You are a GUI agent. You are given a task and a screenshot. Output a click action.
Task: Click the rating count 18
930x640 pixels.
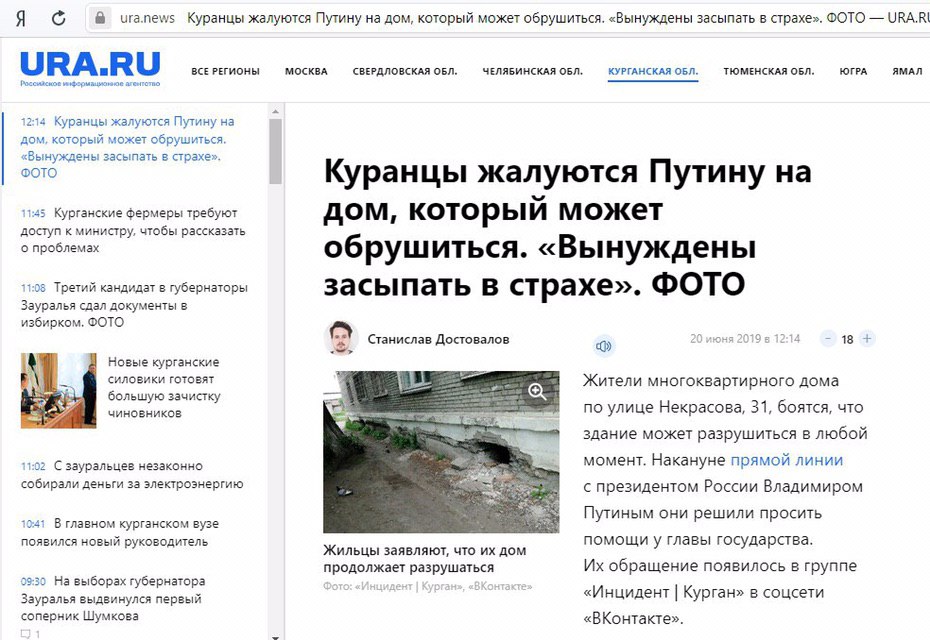pos(847,339)
